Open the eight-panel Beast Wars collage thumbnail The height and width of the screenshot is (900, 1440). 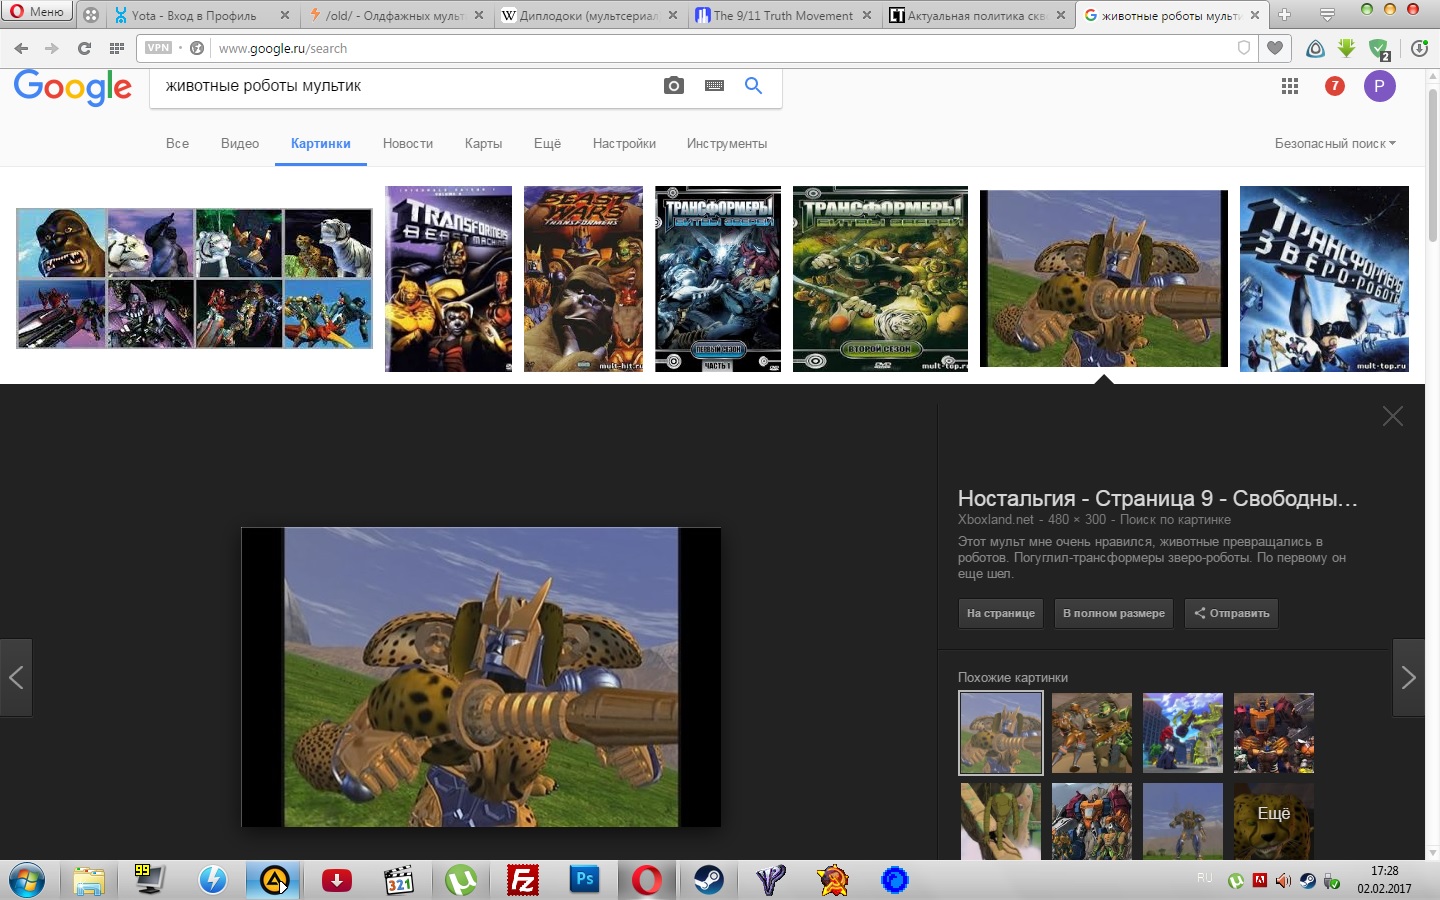tap(194, 278)
